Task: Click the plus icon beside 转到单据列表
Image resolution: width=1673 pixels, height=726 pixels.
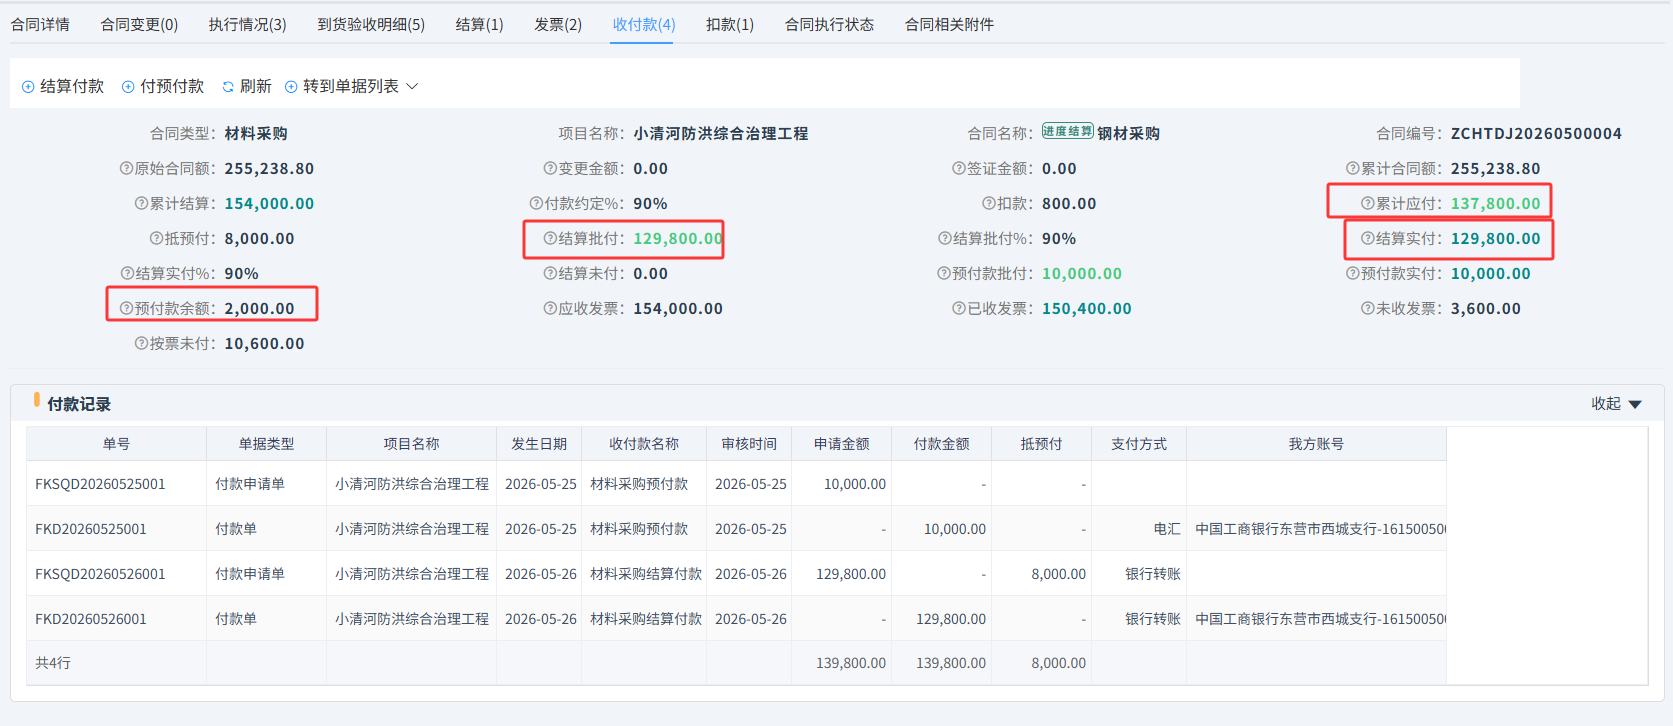Action: (x=291, y=87)
